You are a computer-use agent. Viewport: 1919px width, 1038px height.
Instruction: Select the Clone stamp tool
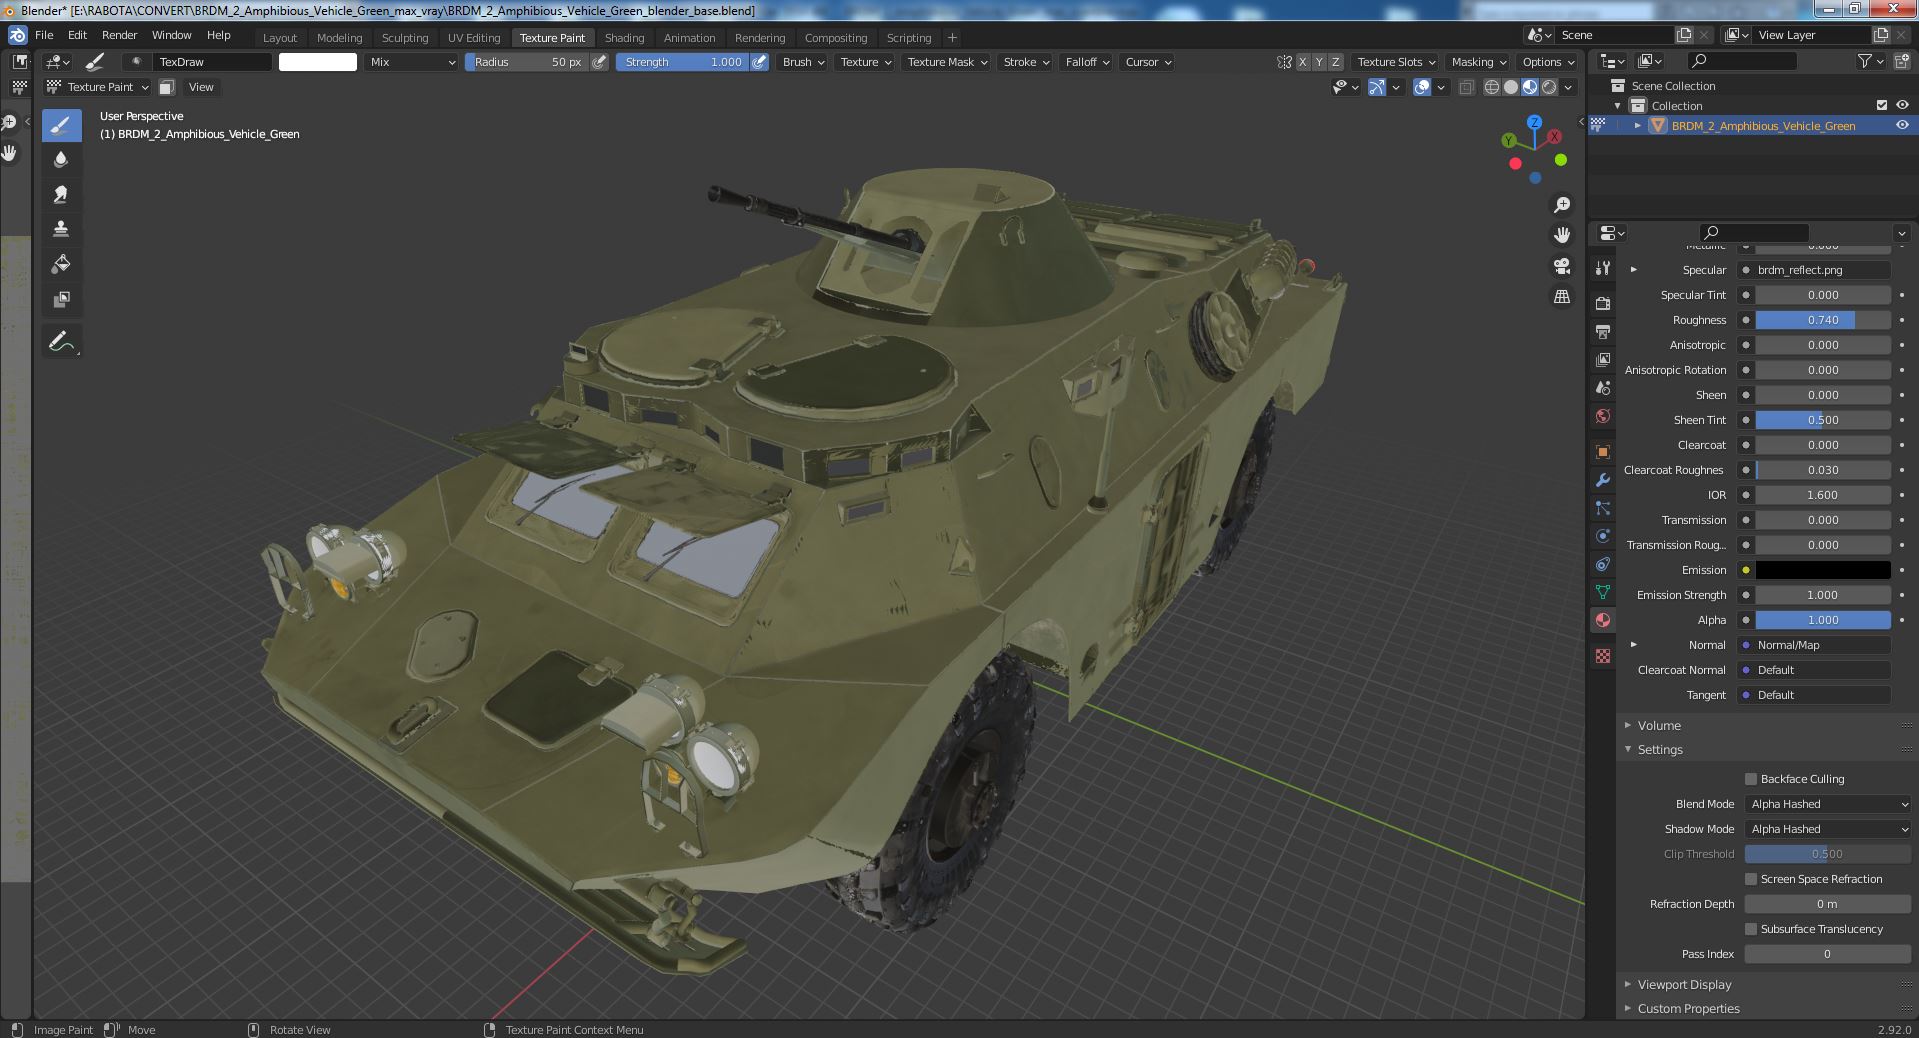61,229
